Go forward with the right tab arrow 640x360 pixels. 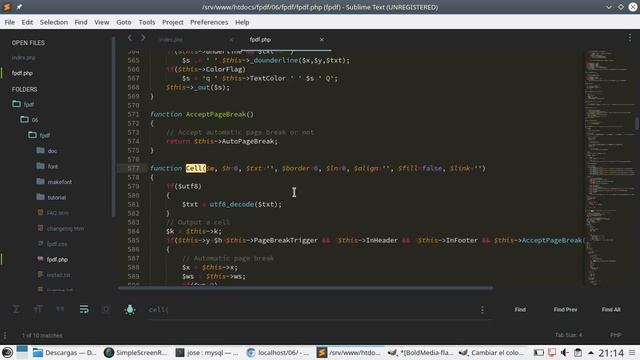point(143,38)
